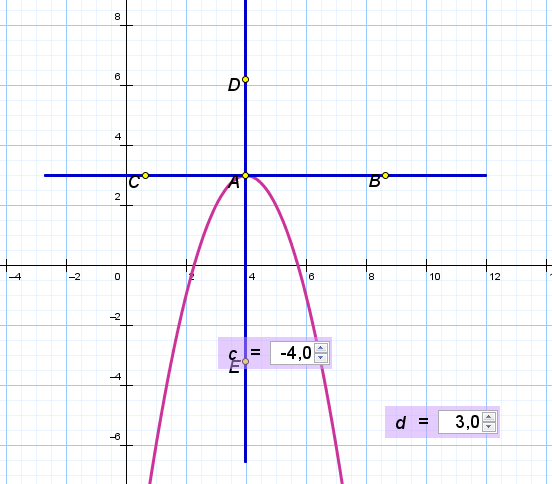
Task: Decrease the value of d with down arrow
Action: click(x=488, y=427)
